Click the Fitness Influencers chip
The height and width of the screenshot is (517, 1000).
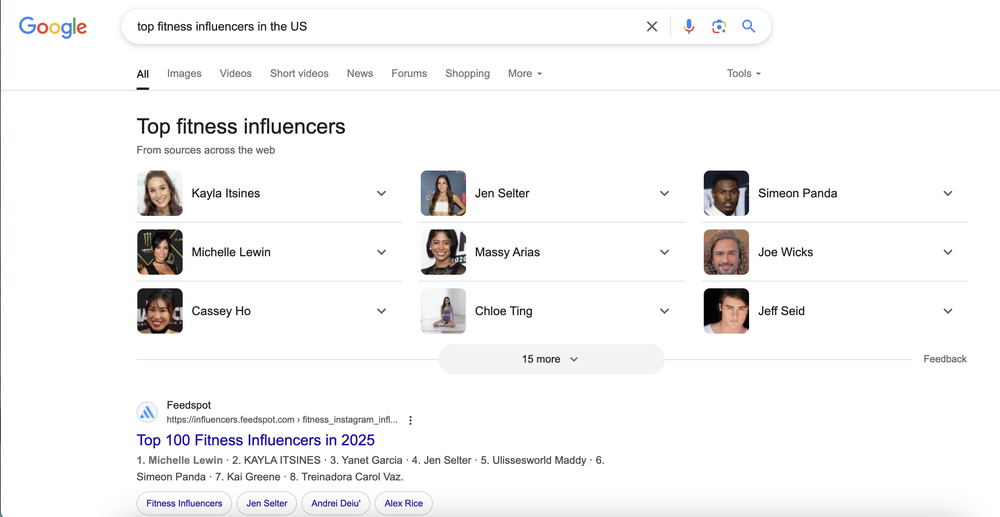184,503
